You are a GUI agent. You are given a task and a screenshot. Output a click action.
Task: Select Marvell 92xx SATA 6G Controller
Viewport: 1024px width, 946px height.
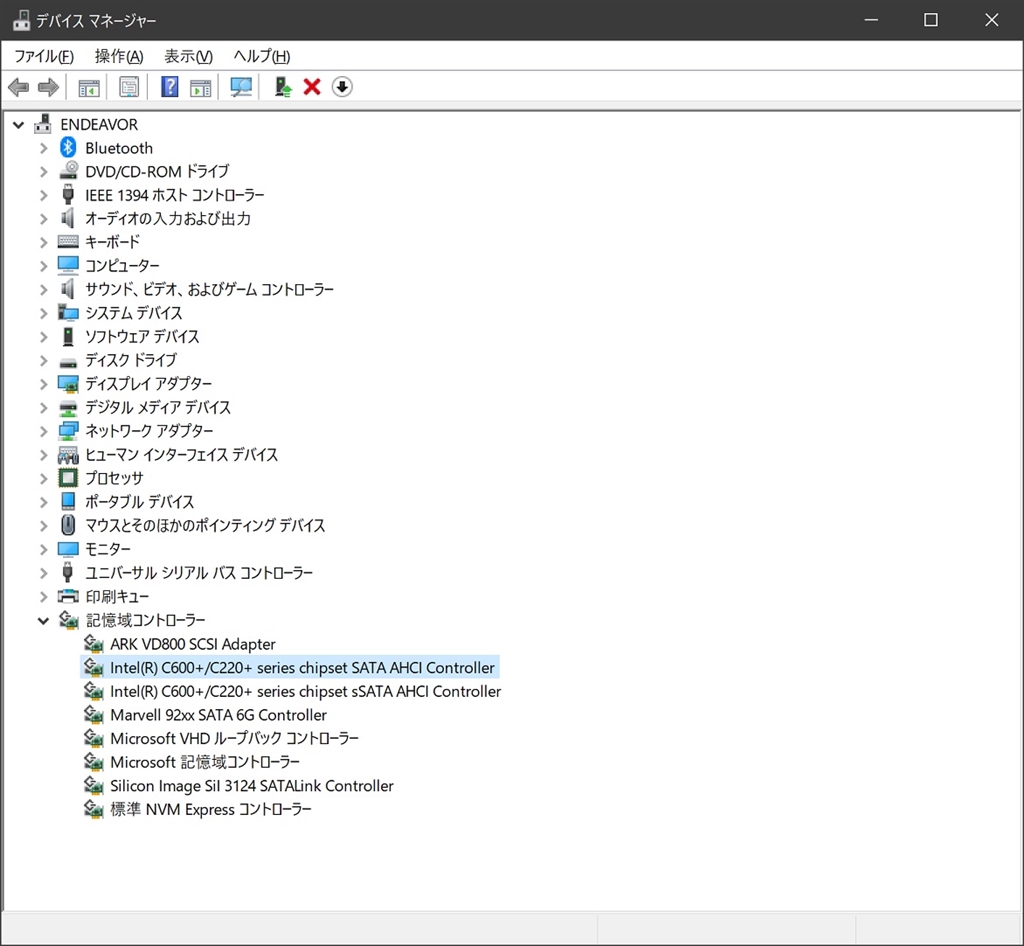[218, 715]
